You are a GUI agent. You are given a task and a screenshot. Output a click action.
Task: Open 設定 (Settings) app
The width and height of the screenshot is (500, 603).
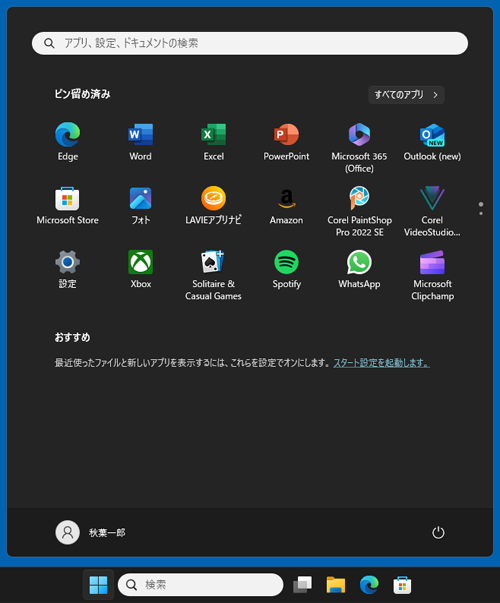[68, 269]
